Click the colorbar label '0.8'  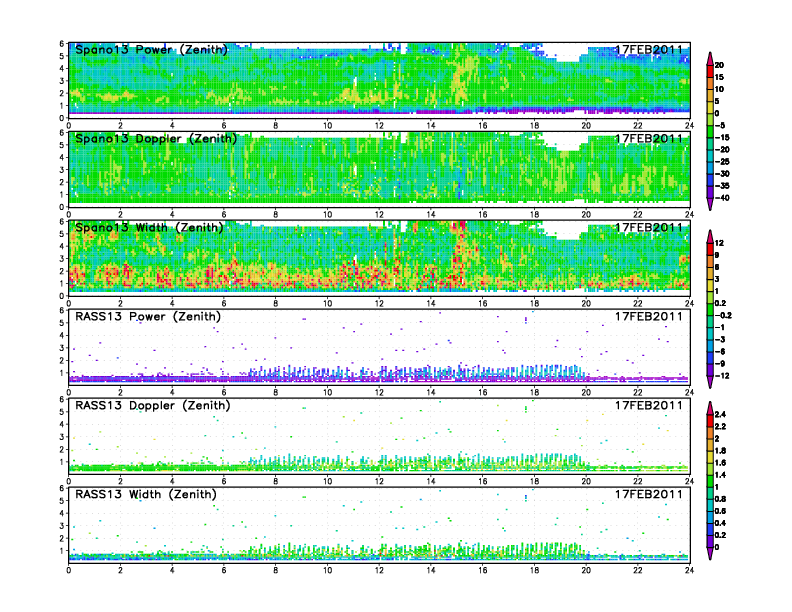(720, 499)
